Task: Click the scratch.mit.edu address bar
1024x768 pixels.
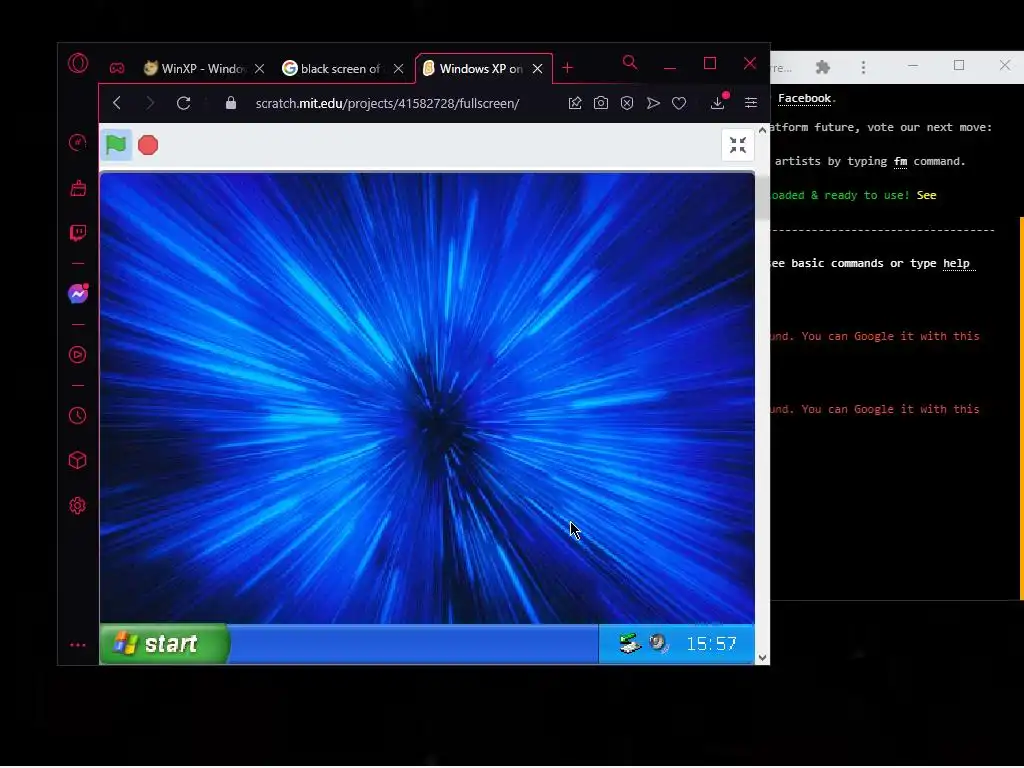Action: coord(387,104)
